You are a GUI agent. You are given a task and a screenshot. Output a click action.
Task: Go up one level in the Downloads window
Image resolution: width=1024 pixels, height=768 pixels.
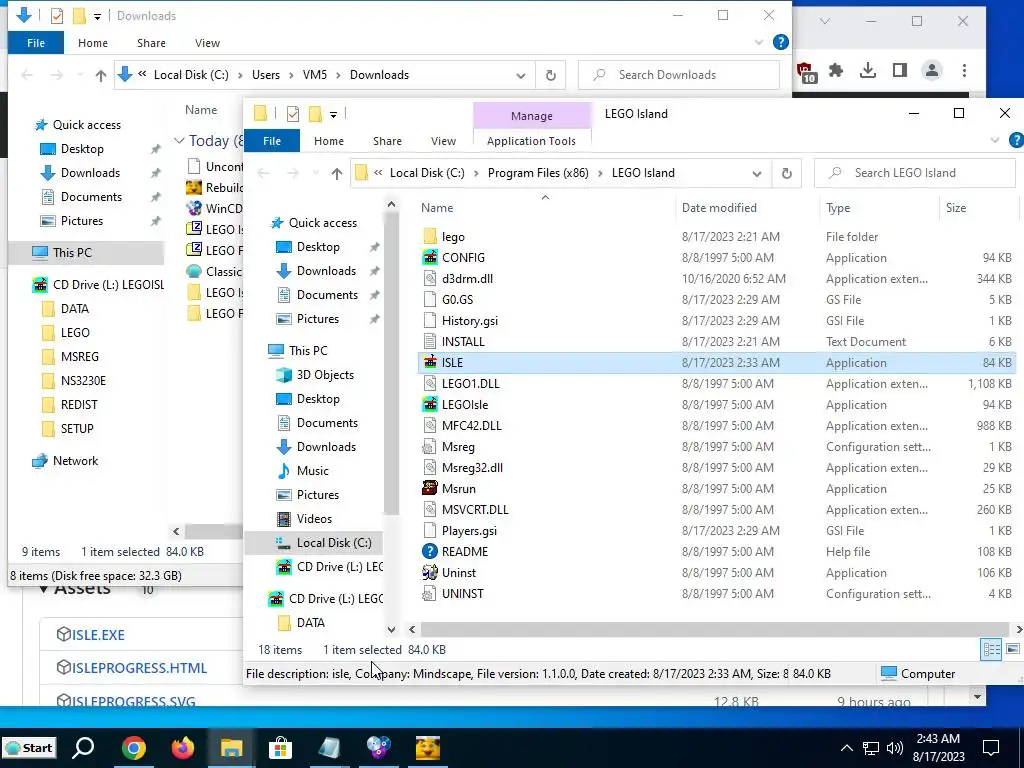[101, 75]
